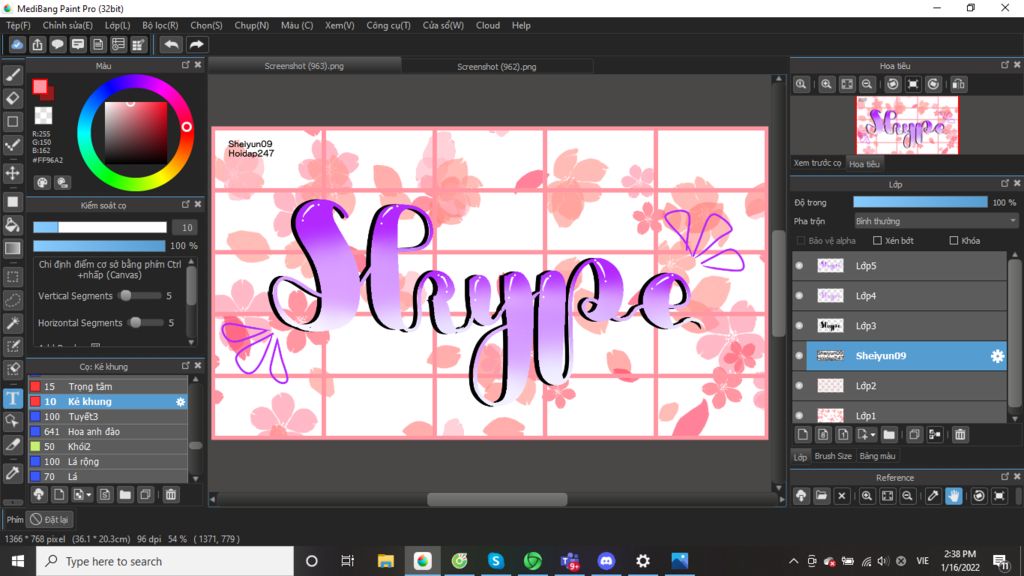Open the Công cụ(T) menu
This screenshot has height=576, width=1024.
coord(389,25)
